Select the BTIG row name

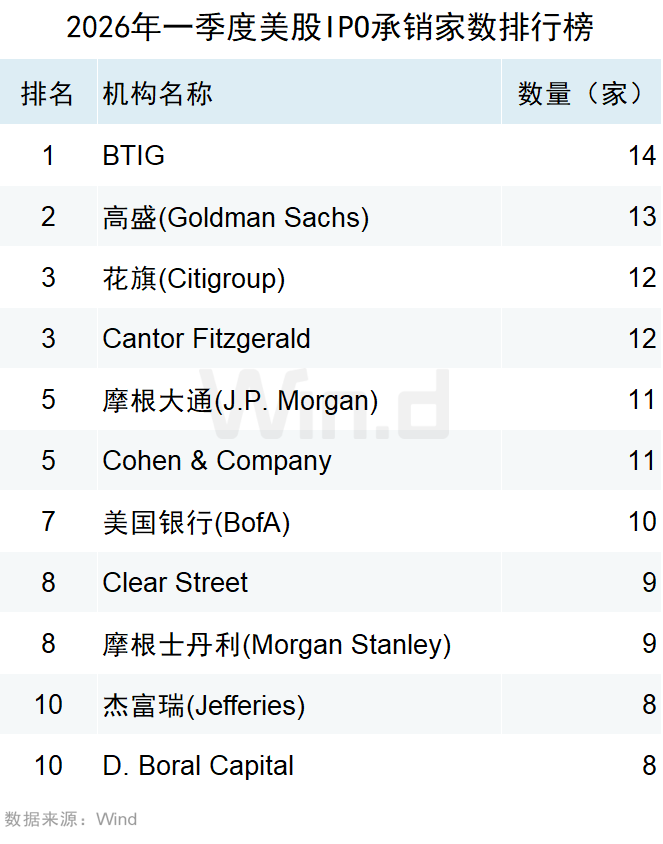click(x=133, y=156)
